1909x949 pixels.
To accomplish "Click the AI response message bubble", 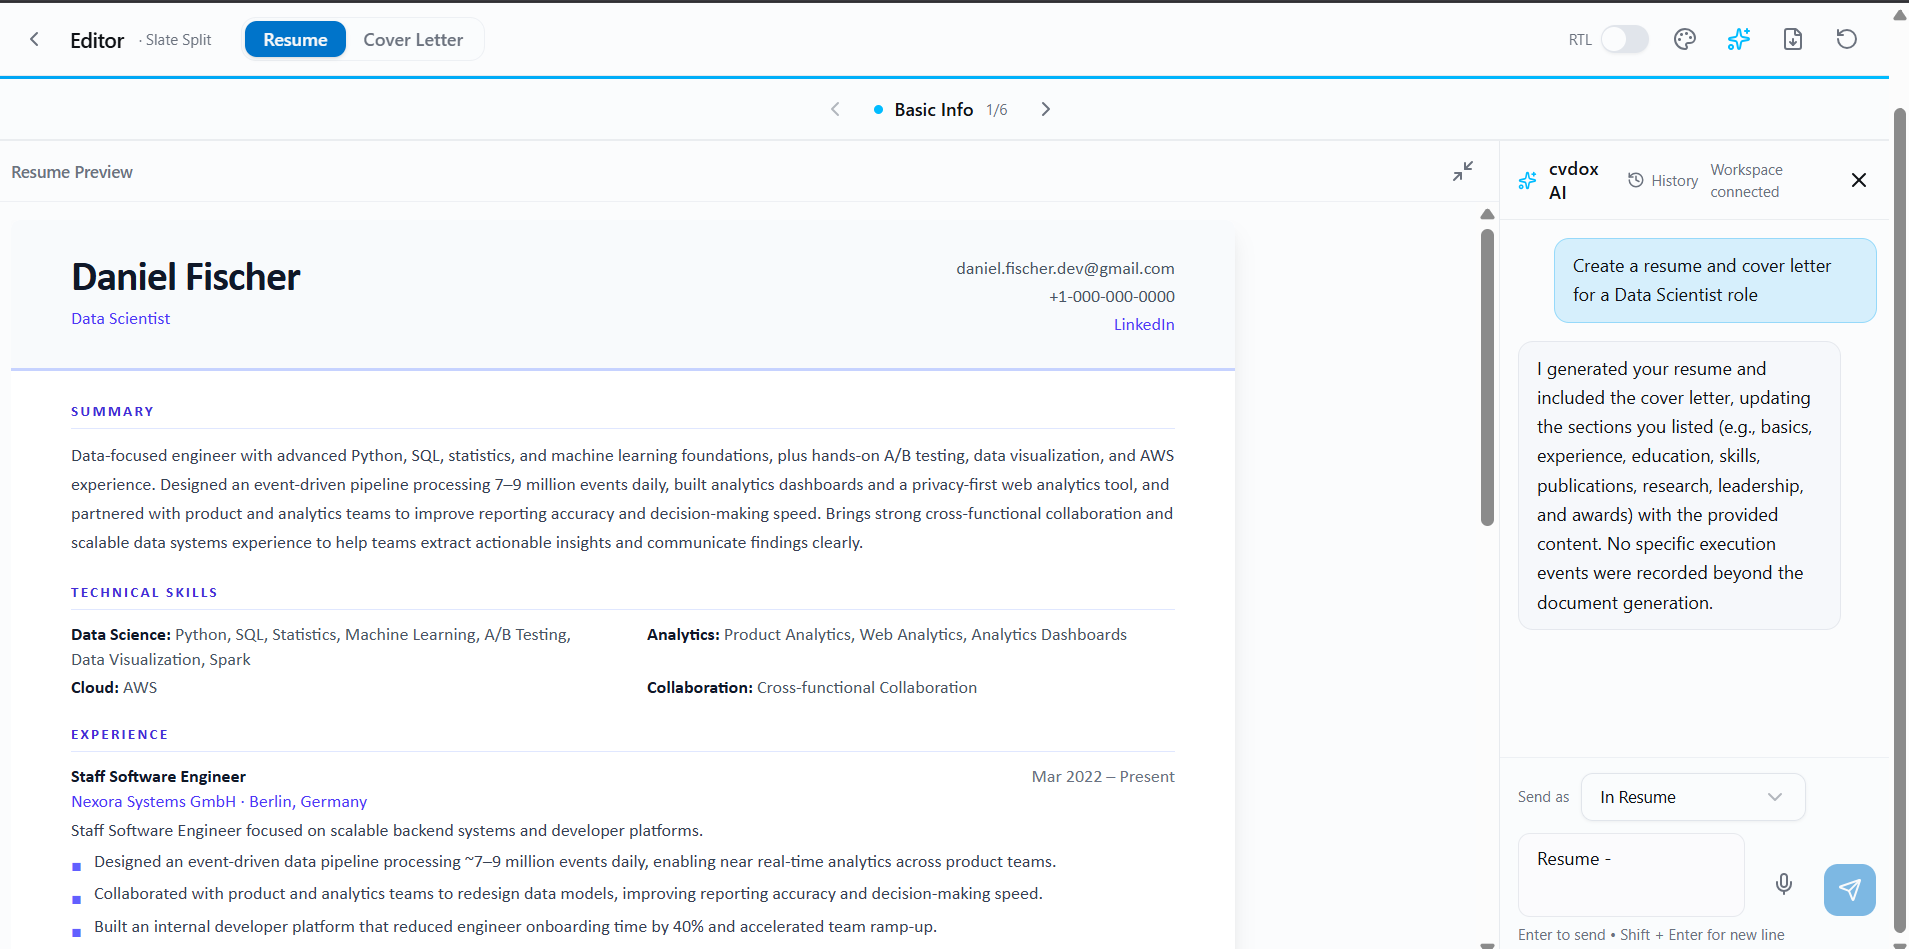I will [1679, 485].
